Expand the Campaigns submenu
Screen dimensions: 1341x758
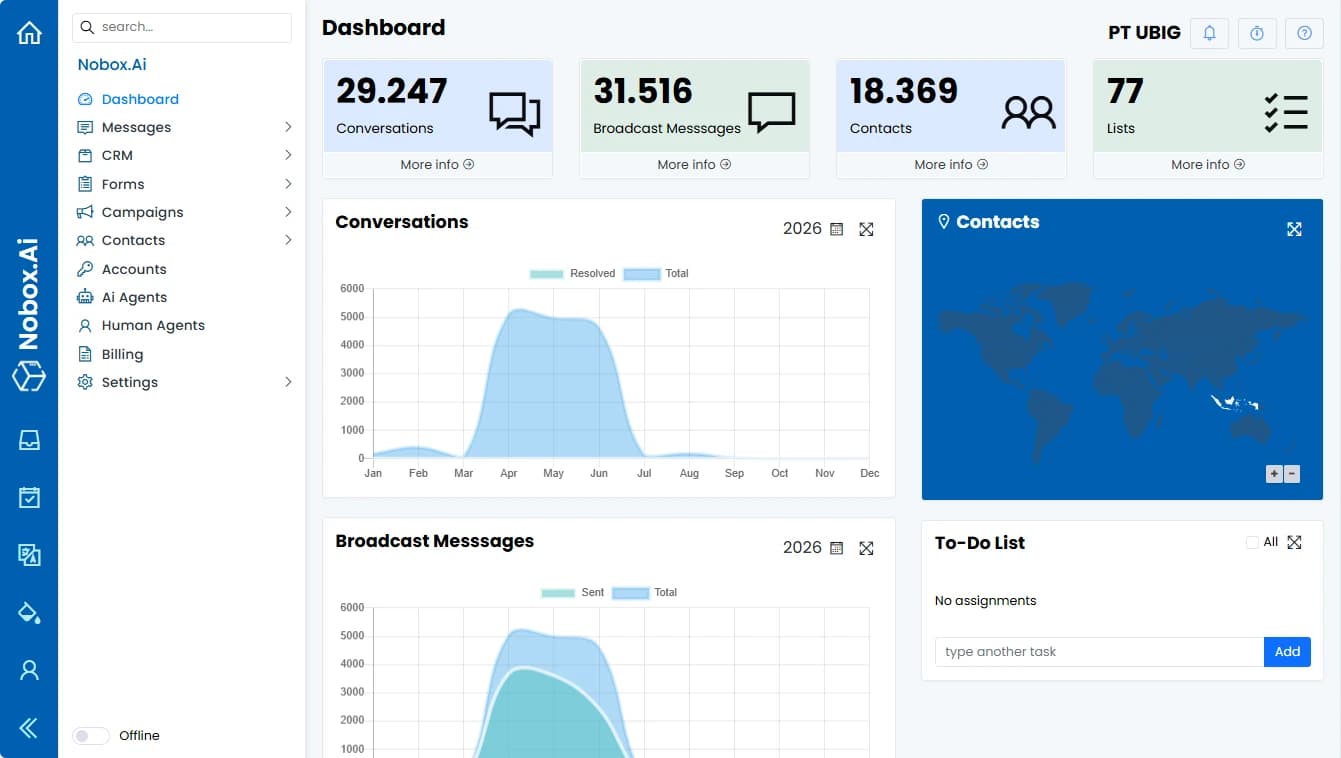pyautogui.click(x=288, y=212)
